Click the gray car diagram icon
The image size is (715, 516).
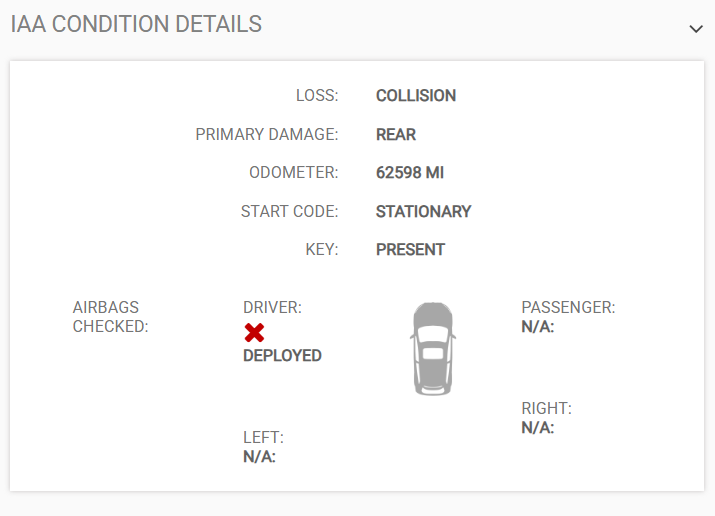coord(432,348)
